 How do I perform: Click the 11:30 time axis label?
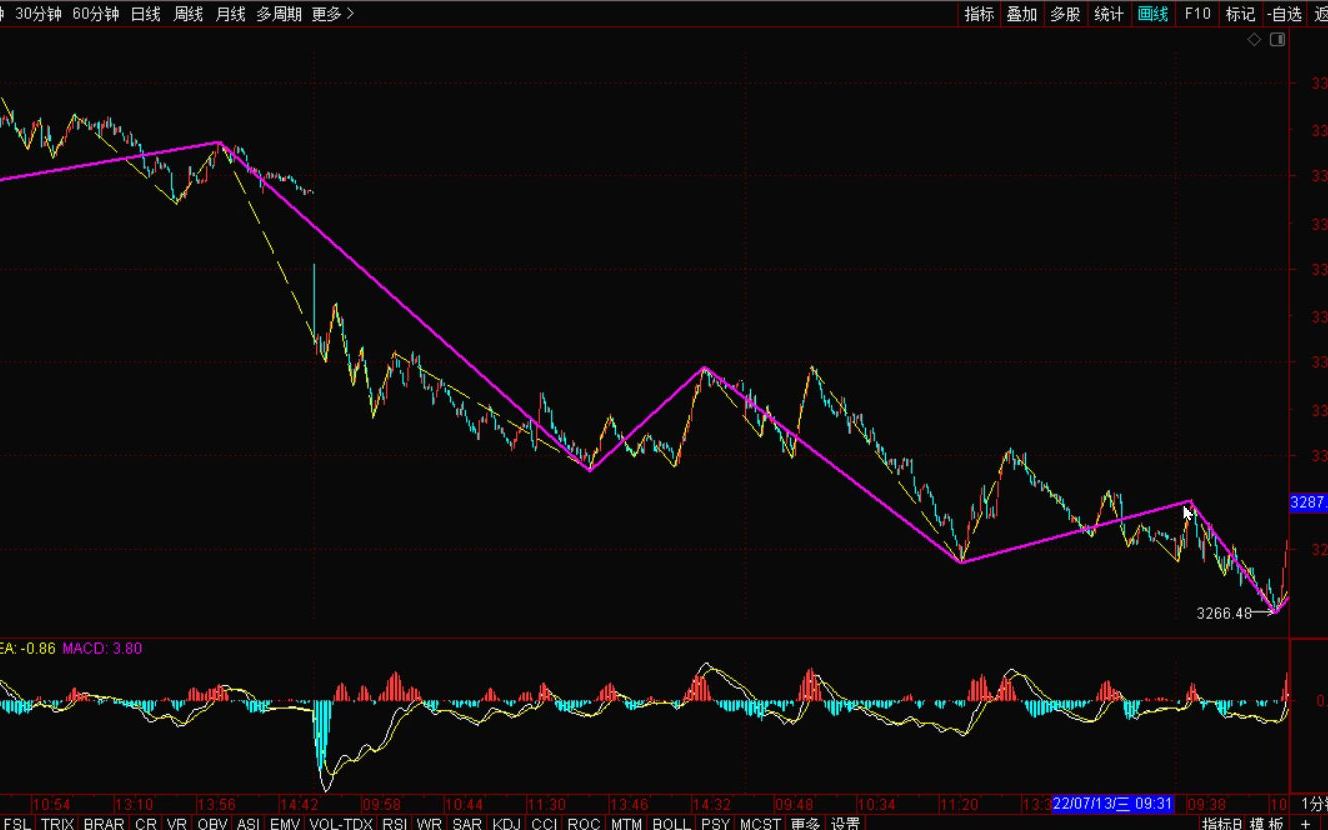546,804
